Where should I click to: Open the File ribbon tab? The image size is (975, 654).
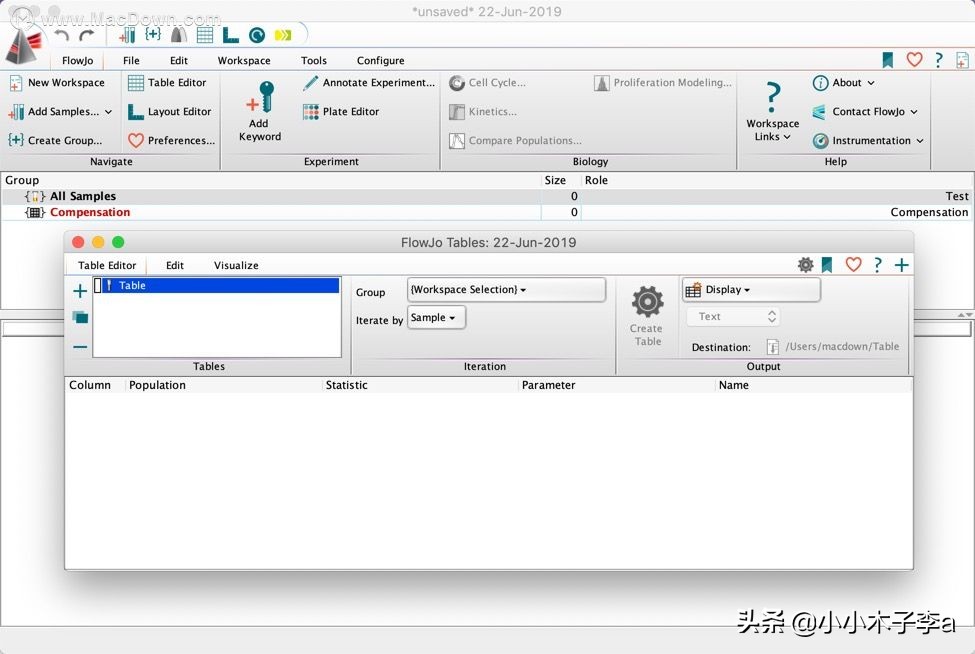point(131,60)
